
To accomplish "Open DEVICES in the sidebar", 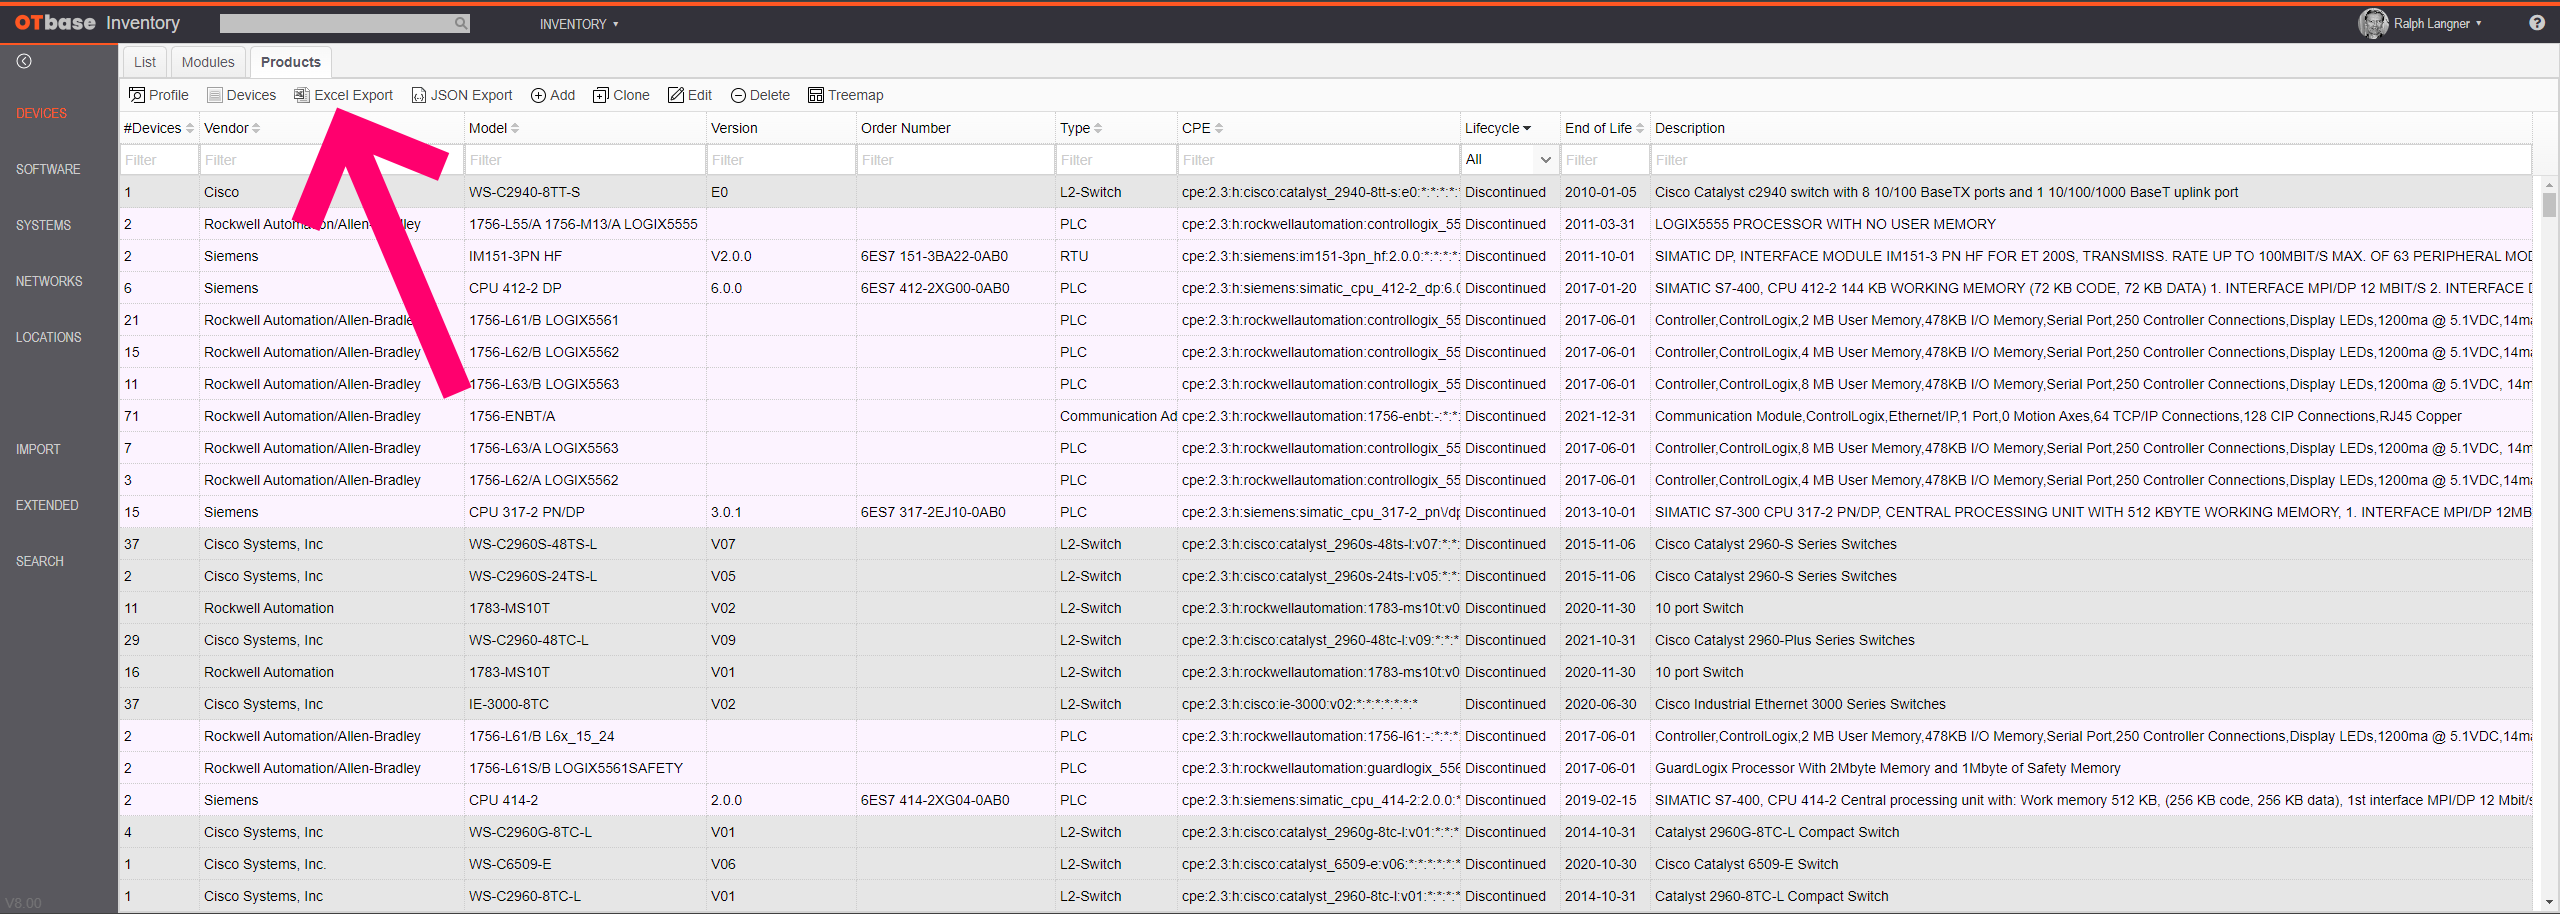I will tap(42, 113).
